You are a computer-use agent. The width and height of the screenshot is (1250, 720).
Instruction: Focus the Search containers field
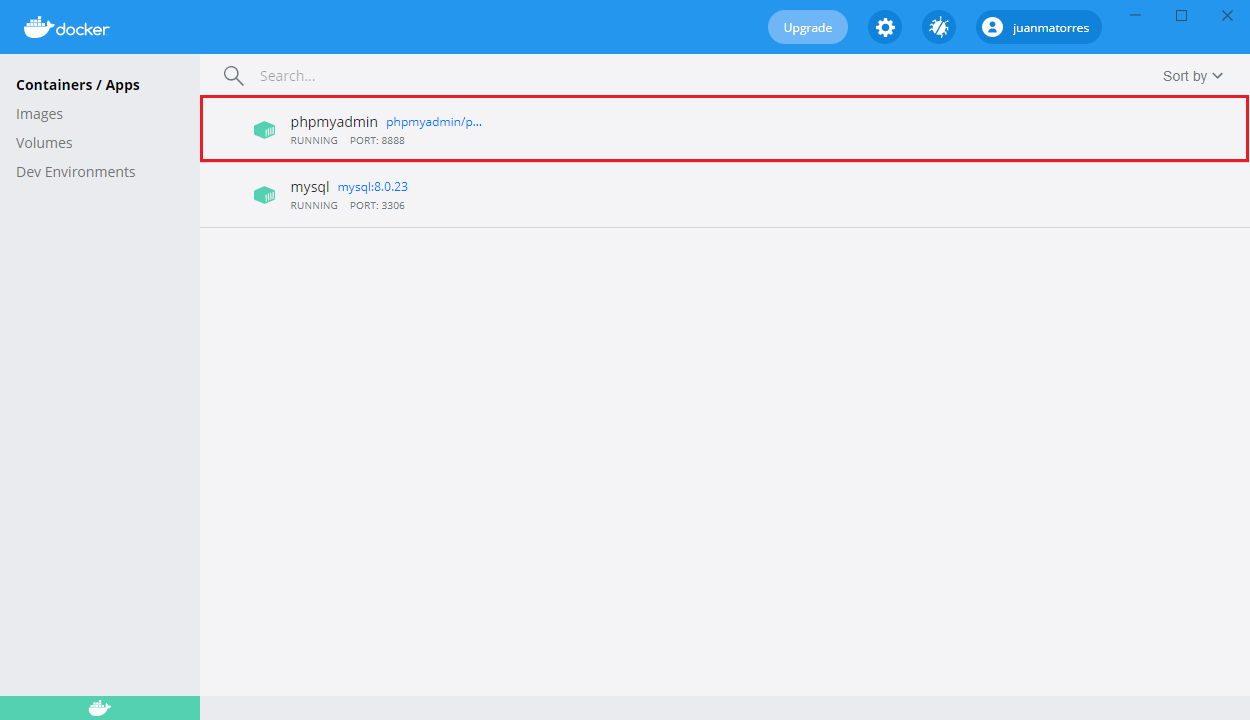pos(600,76)
